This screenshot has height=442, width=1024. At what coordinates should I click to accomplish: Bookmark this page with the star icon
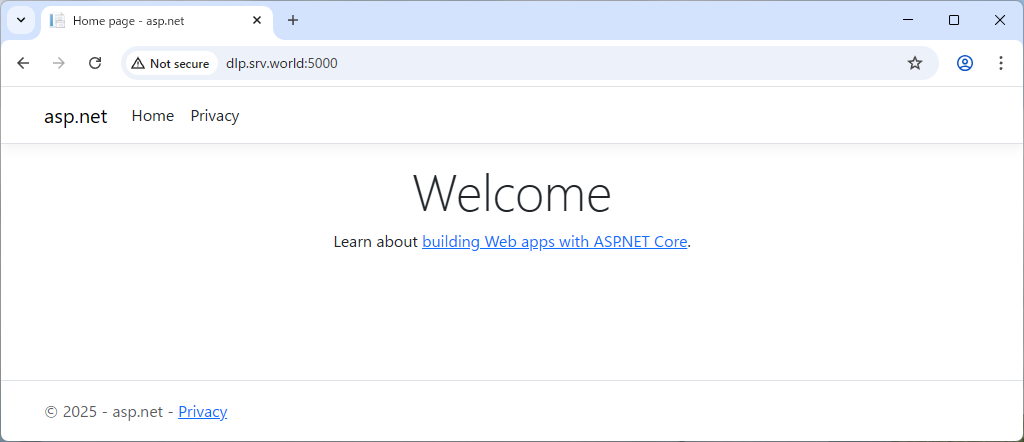tap(914, 63)
